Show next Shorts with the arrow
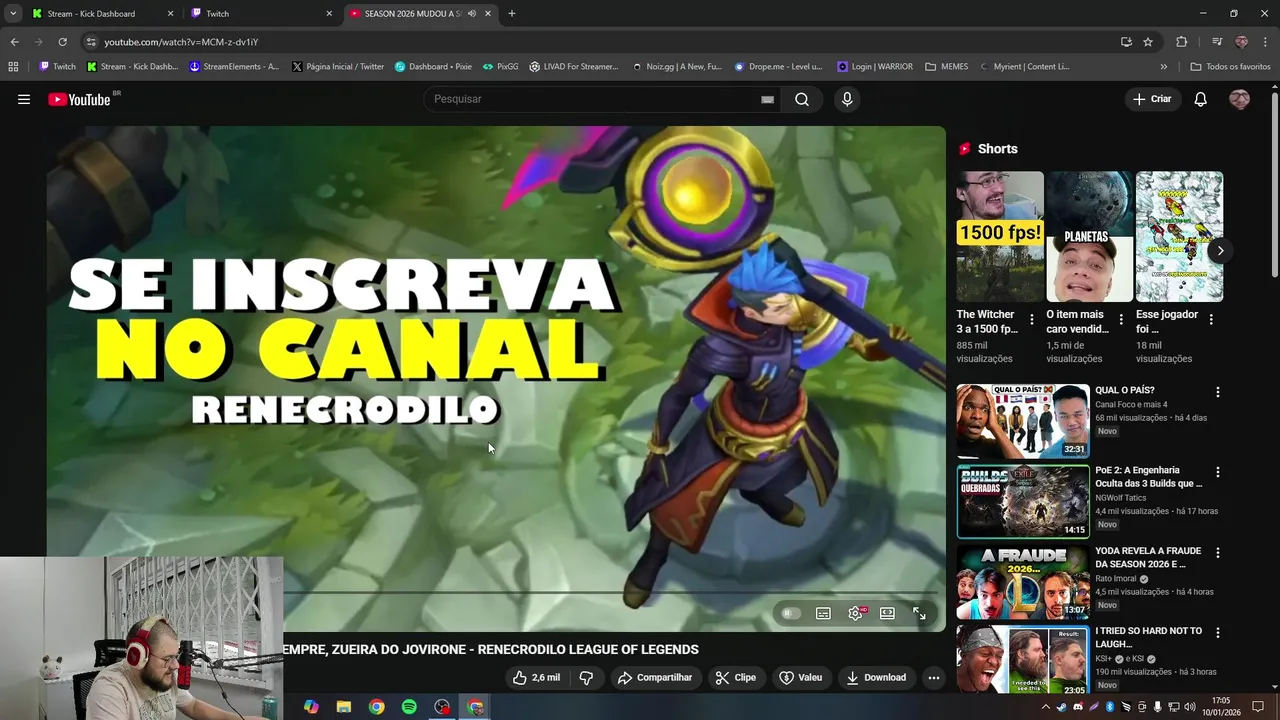The width and height of the screenshot is (1280, 720). point(1220,251)
